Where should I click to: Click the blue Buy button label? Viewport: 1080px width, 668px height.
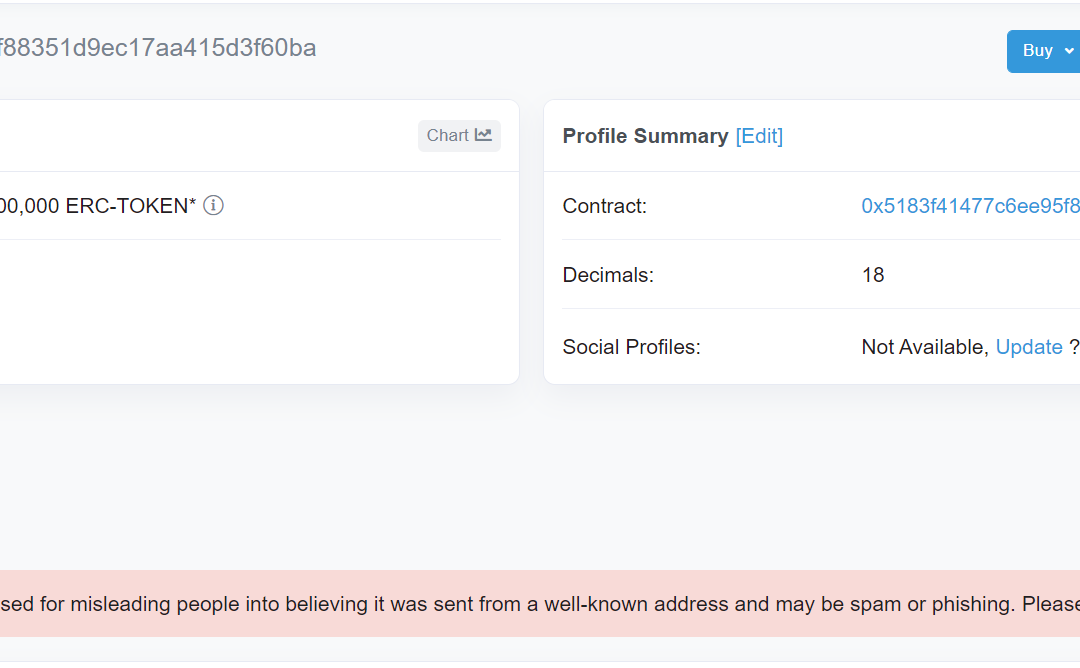1037,51
